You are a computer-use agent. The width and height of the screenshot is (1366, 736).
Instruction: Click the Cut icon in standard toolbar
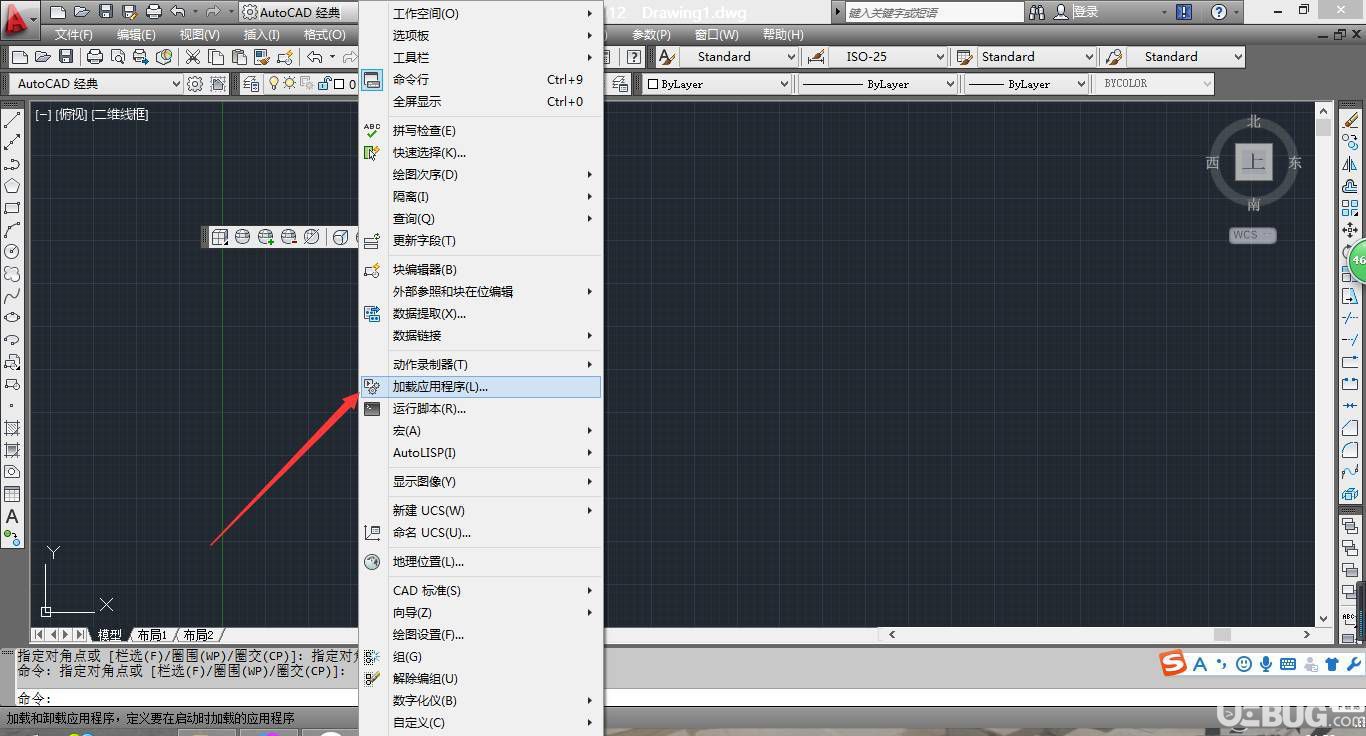pos(192,57)
